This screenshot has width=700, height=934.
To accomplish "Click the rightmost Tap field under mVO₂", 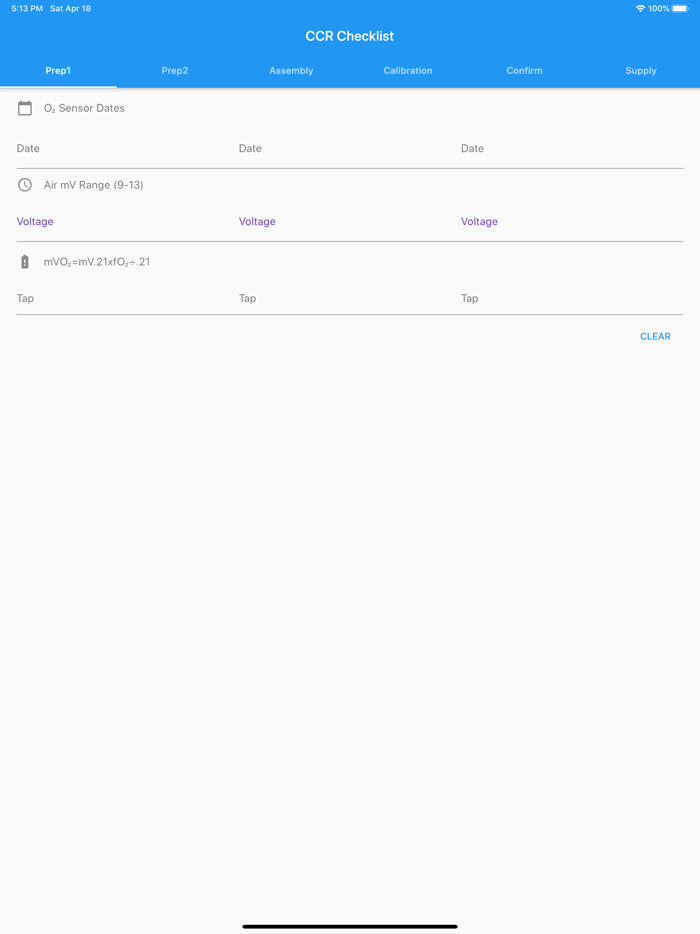I will (x=571, y=299).
